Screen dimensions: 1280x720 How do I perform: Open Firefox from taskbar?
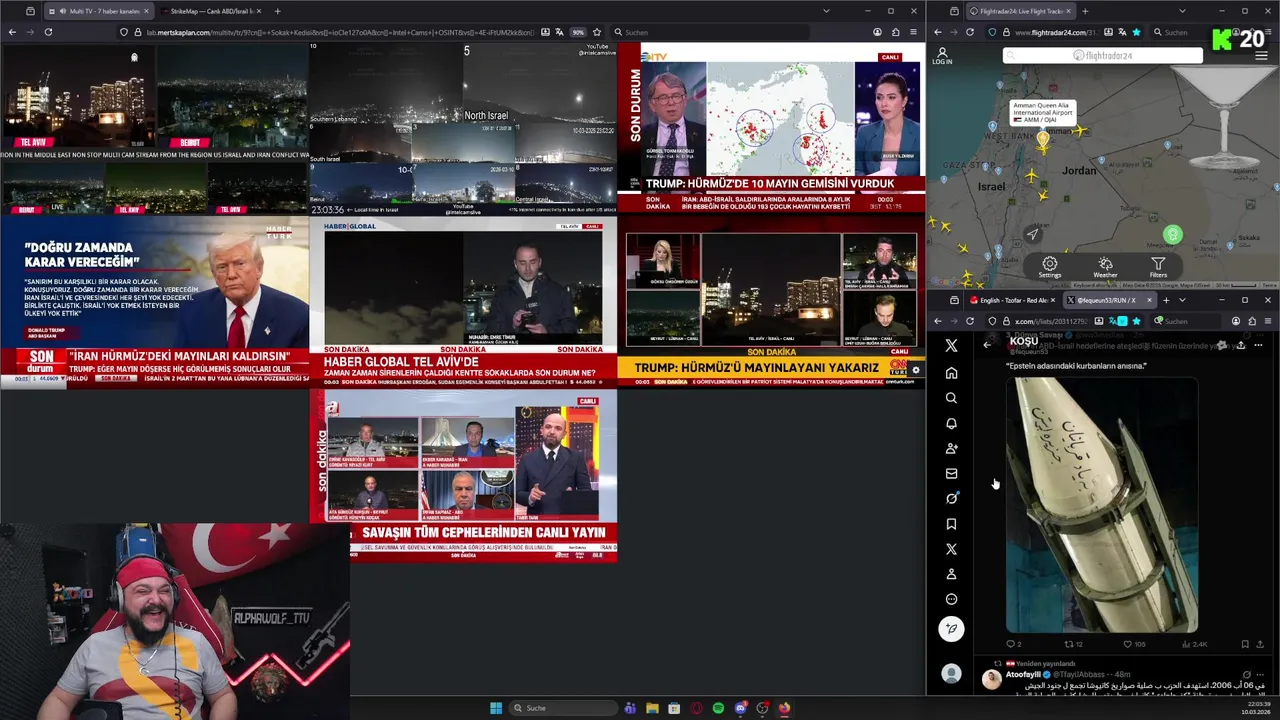[x=784, y=708]
